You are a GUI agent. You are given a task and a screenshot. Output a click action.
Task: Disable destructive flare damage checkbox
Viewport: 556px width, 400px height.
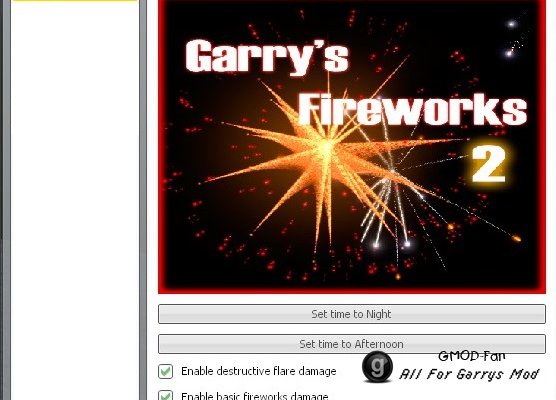tap(166, 371)
